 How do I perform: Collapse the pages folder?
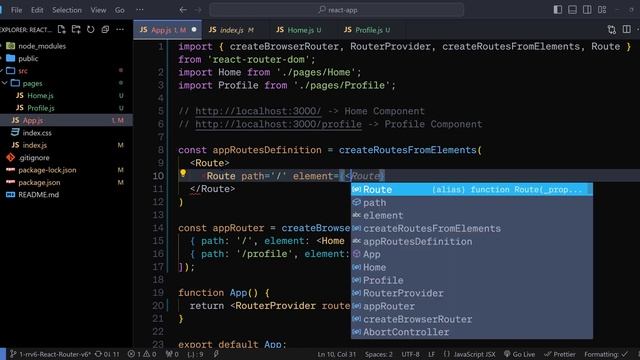point(32,83)
